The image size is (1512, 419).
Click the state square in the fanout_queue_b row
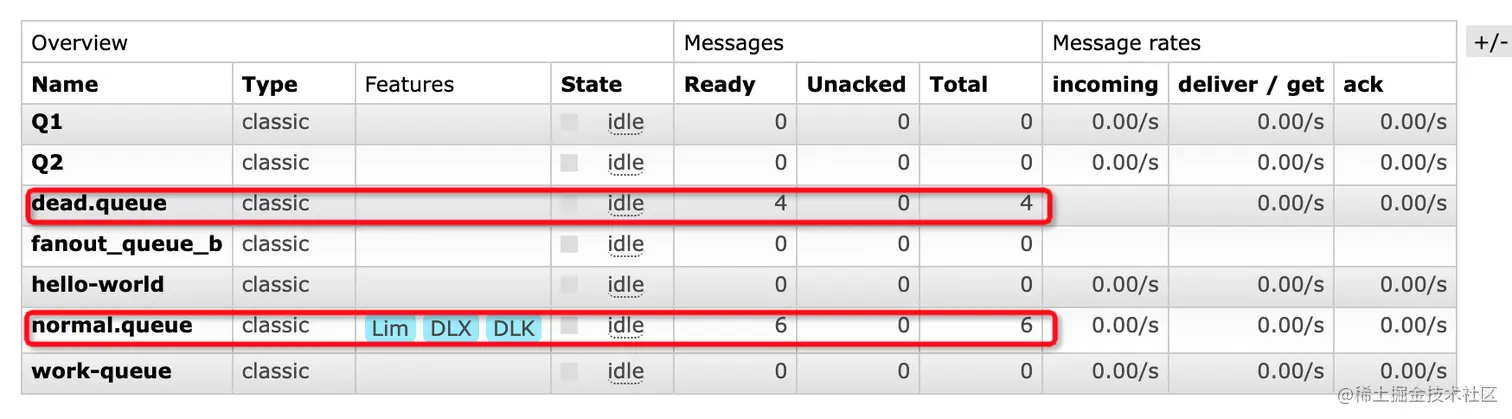pos(569,244)
